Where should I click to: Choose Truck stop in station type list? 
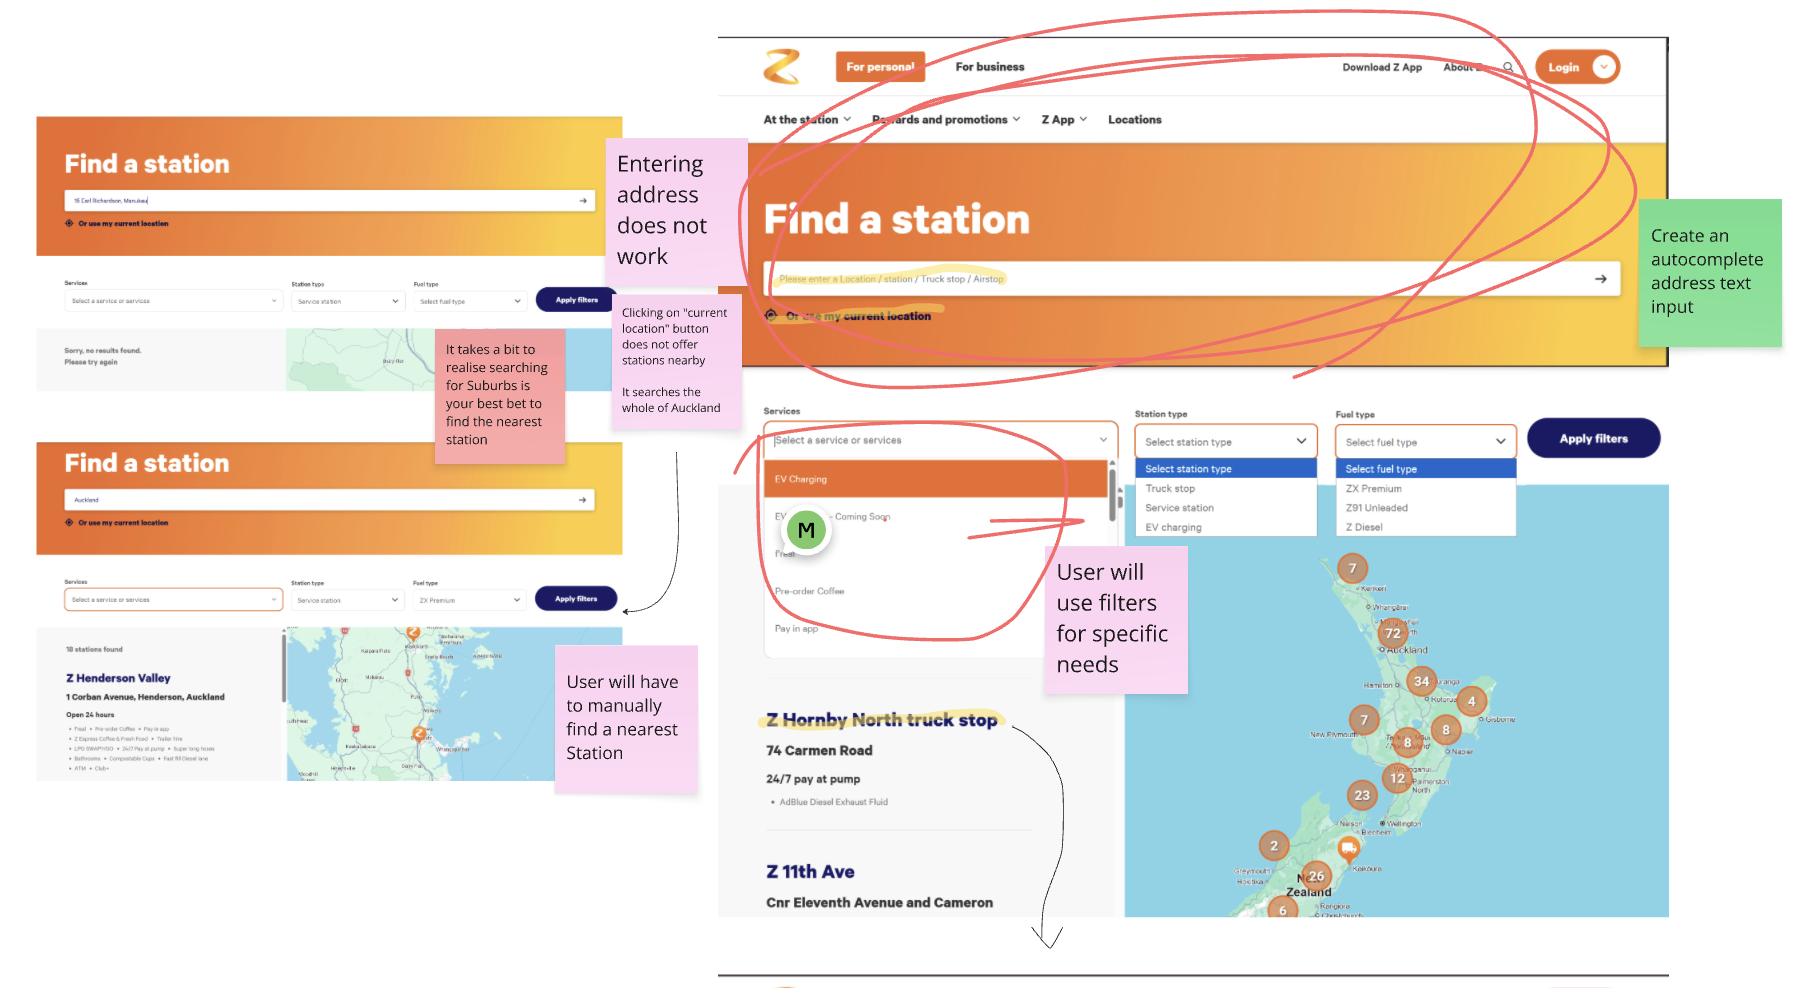point(1225,488)
